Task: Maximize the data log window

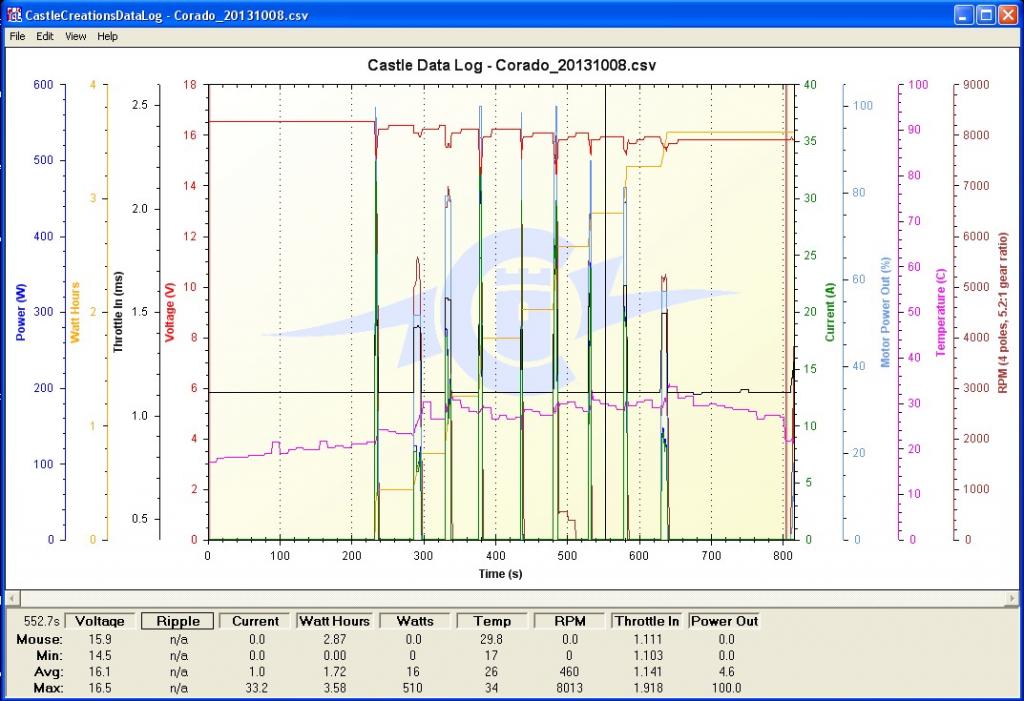Action: point(985,14)
